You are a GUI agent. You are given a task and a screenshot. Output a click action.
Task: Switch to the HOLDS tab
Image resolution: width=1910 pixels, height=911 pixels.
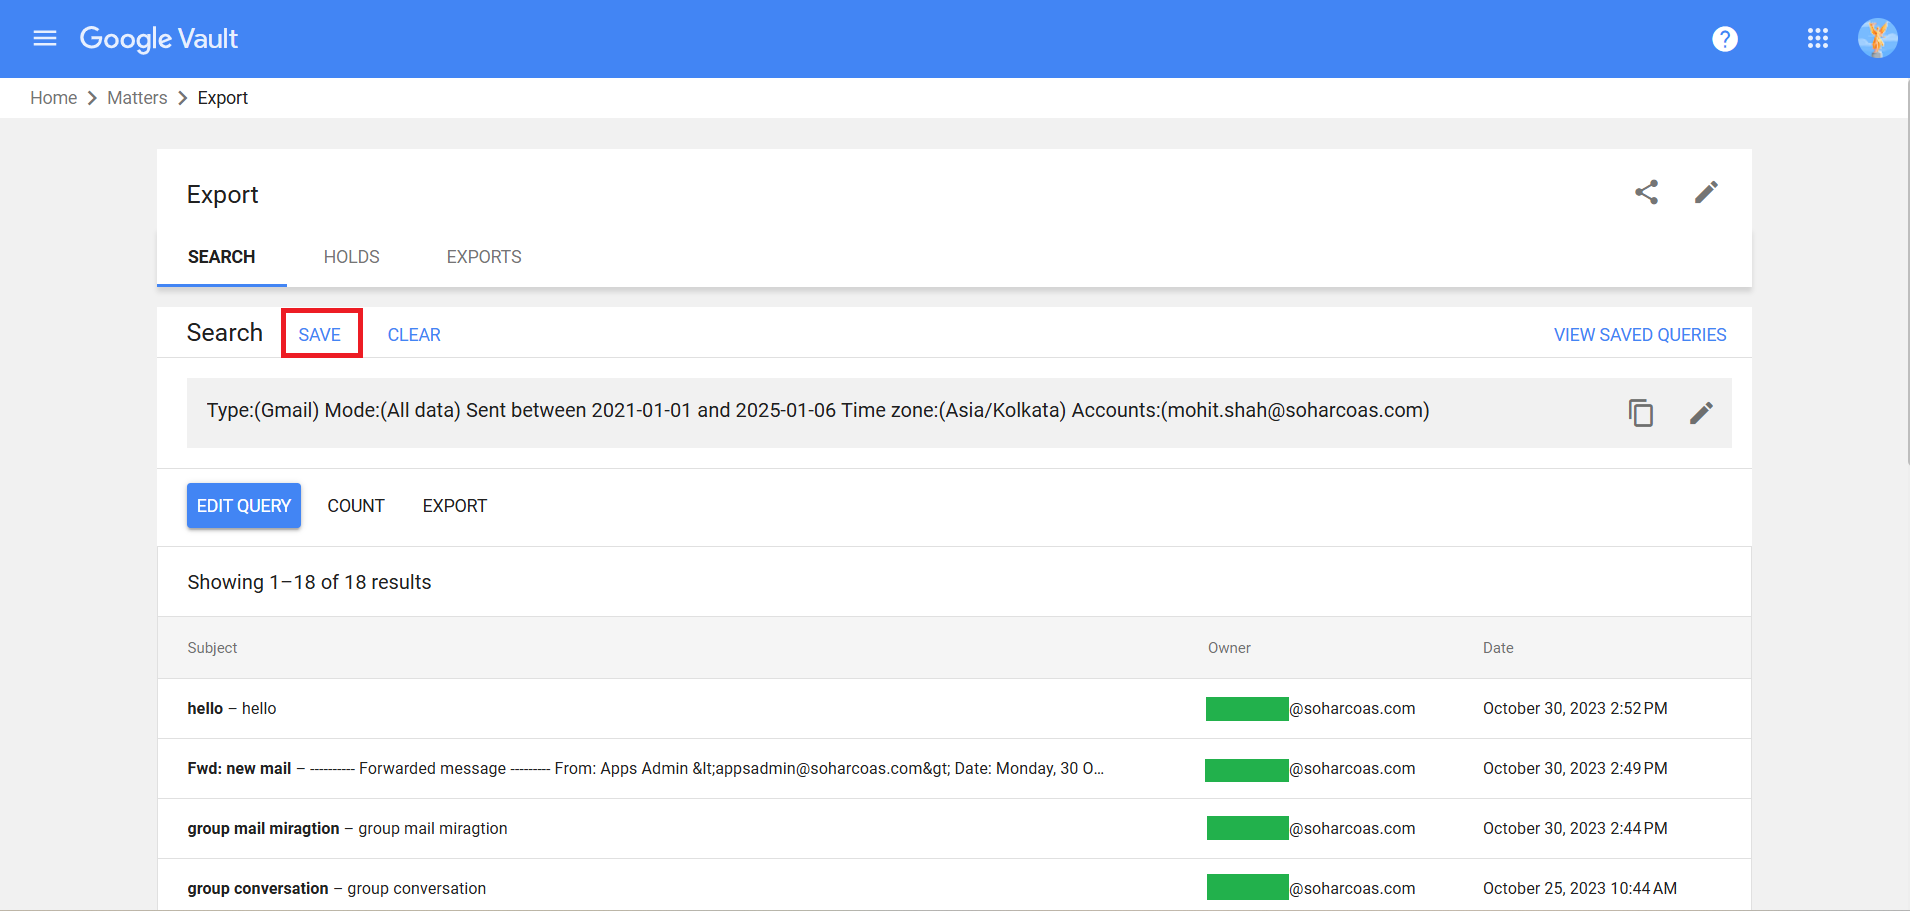pos(352,257)
